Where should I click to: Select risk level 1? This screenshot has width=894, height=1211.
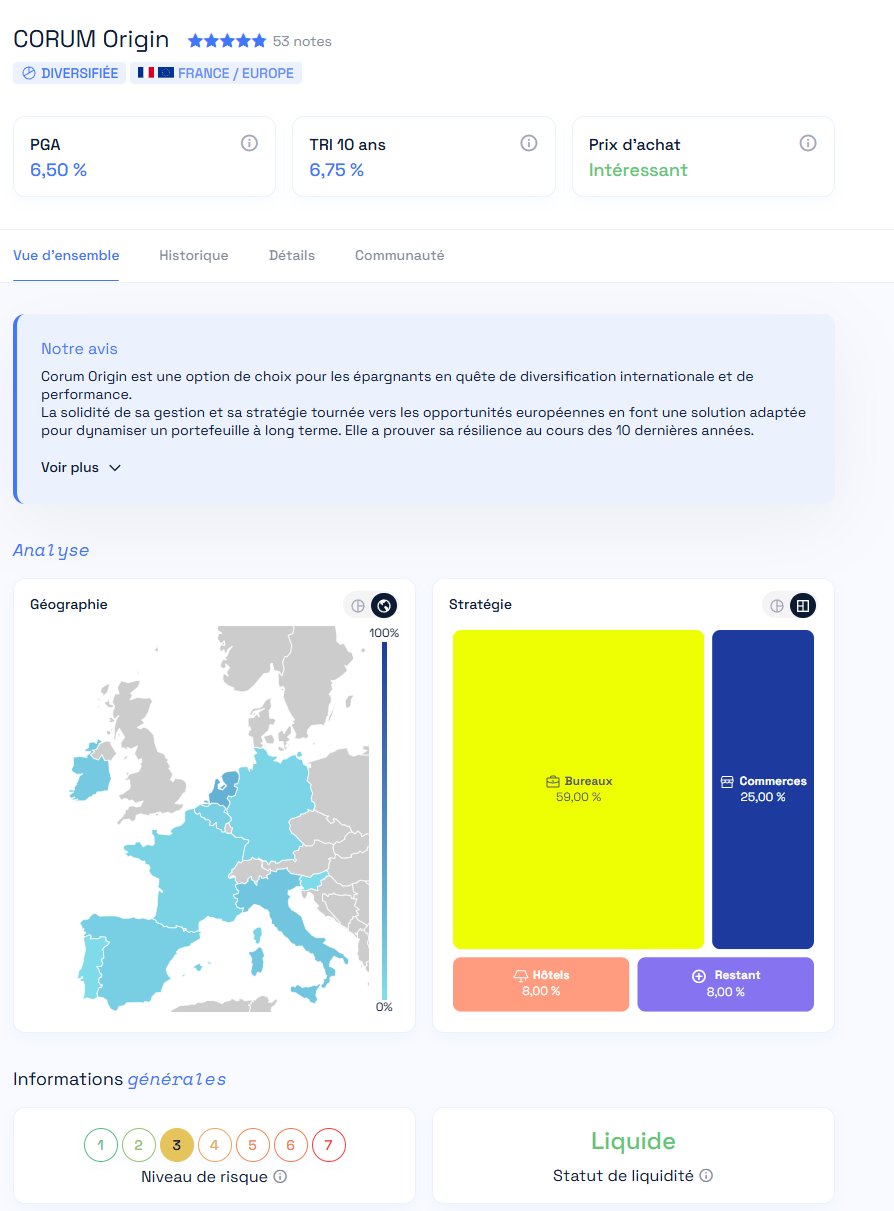pos(101,1145)
